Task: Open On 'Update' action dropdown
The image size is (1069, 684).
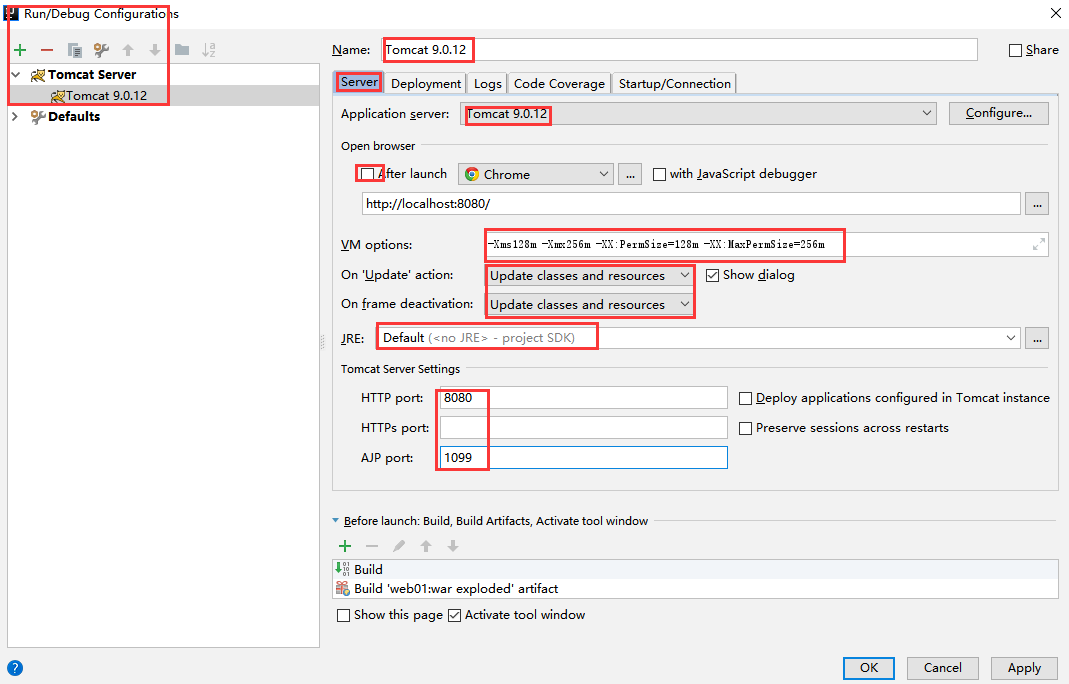Action: coord(590,276)
